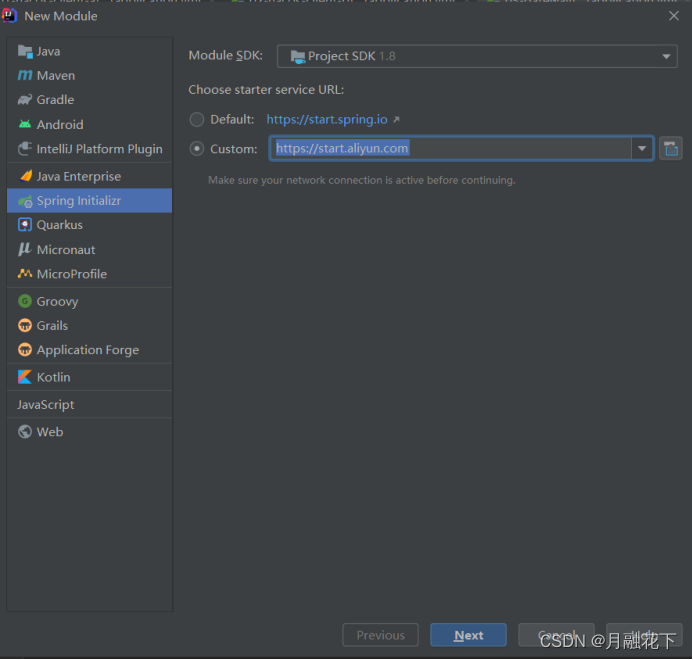This screenshot has height=660, width=693.
Task: Click the Grails icon
Action: [25, 326]
